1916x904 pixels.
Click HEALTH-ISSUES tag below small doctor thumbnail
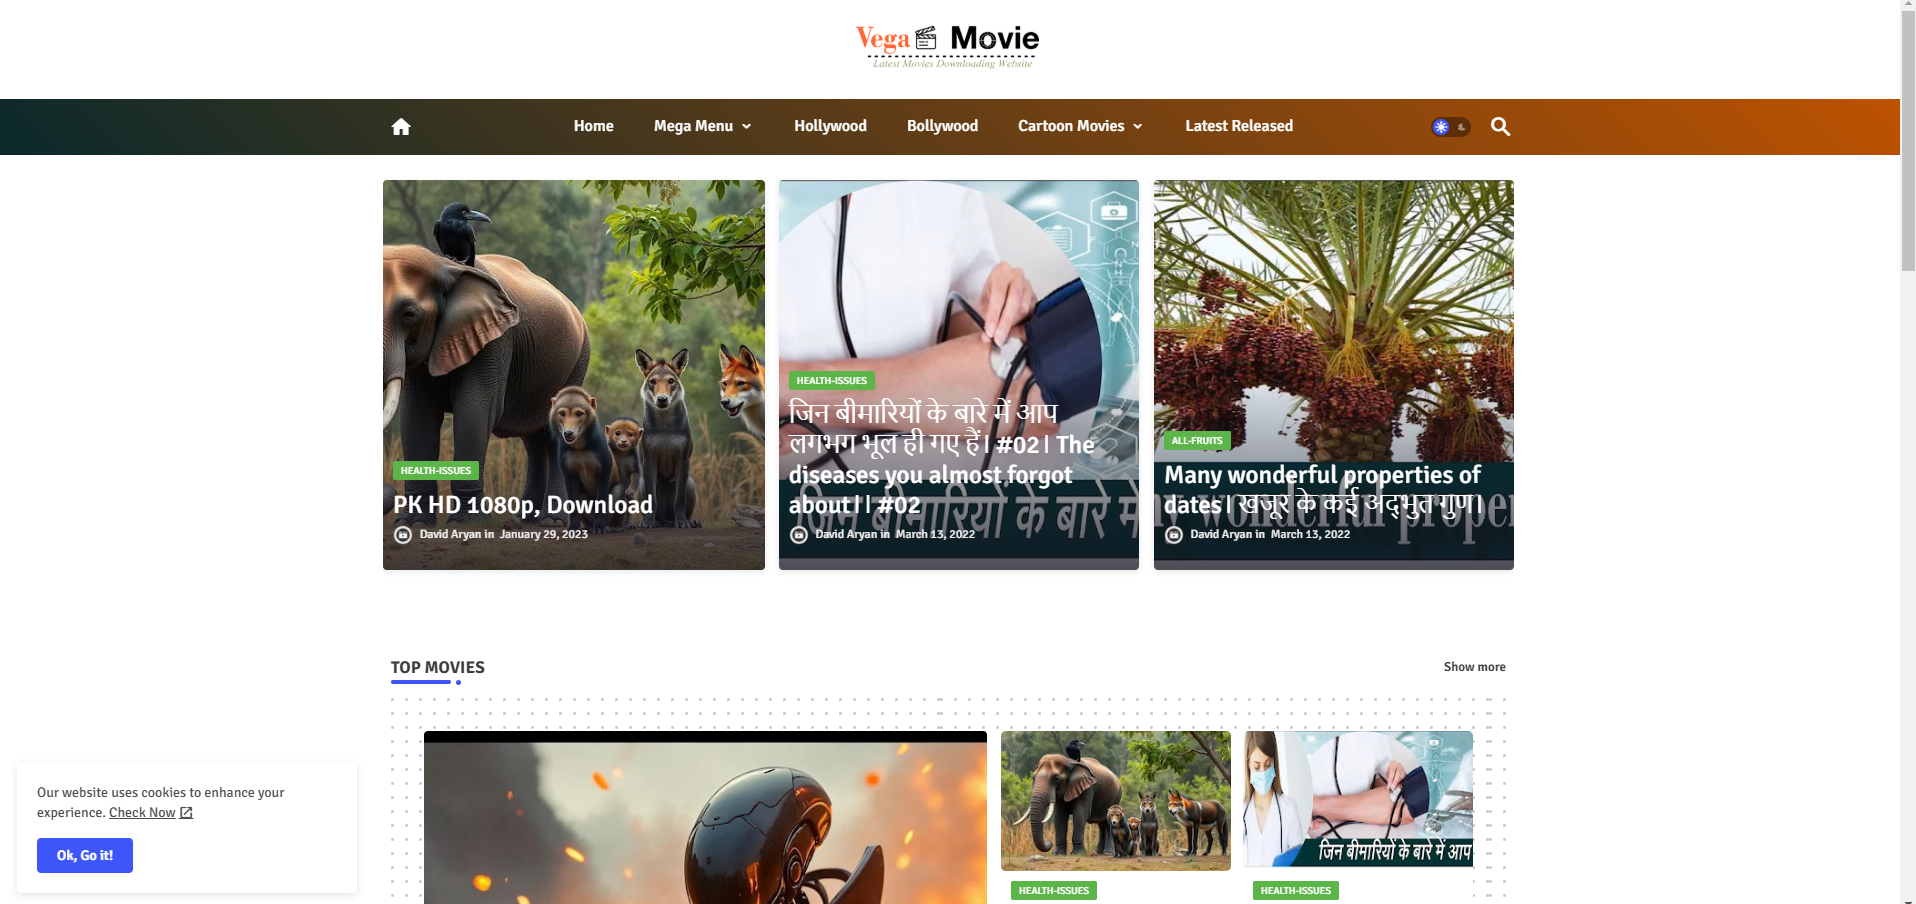click(1296, 890)
